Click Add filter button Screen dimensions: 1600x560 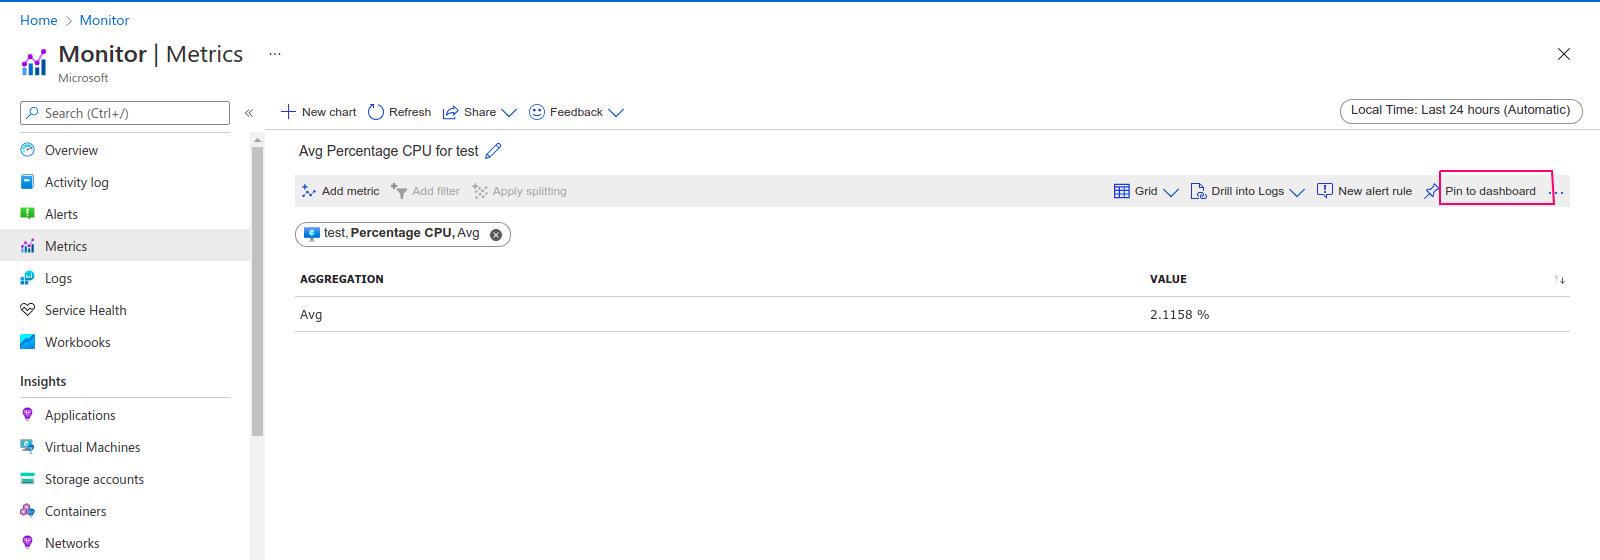tap(426, 191)
